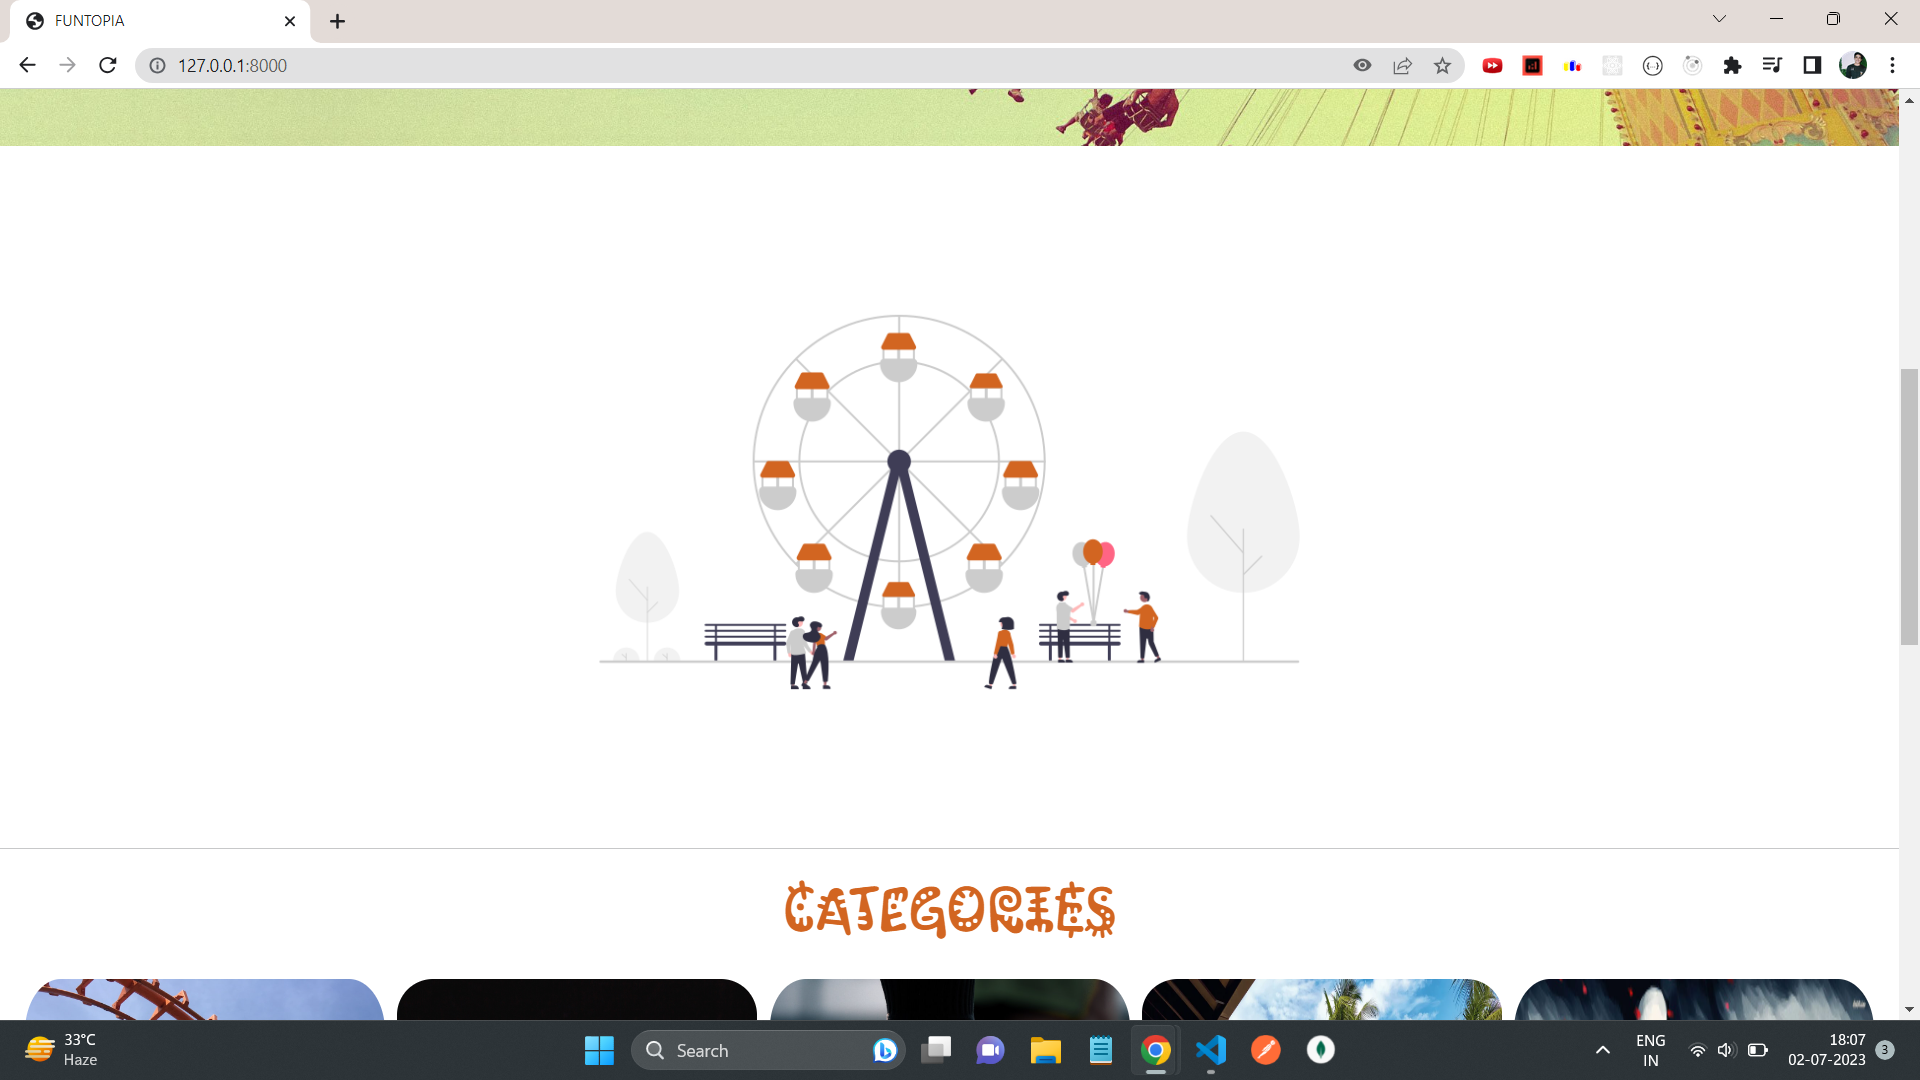Expand the browser tab search chevron

1719,18
